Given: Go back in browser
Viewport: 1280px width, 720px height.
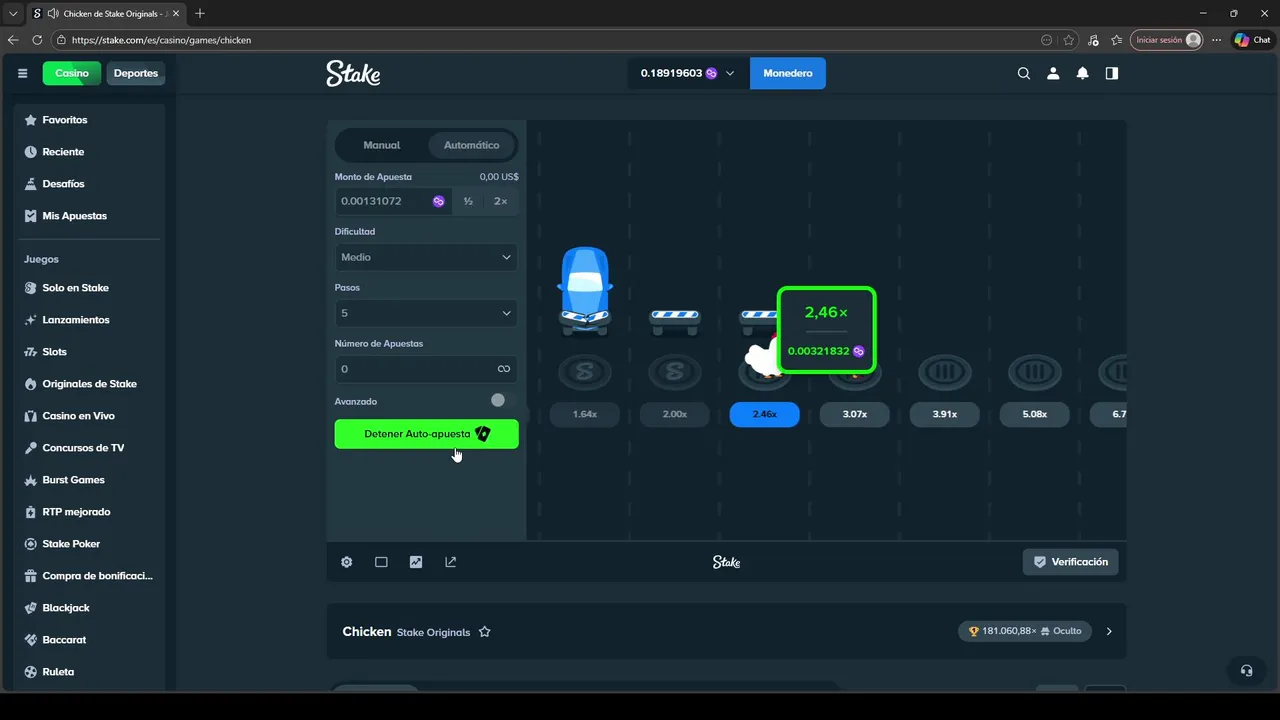Looking at the screenshot, I should pos(13,40).
